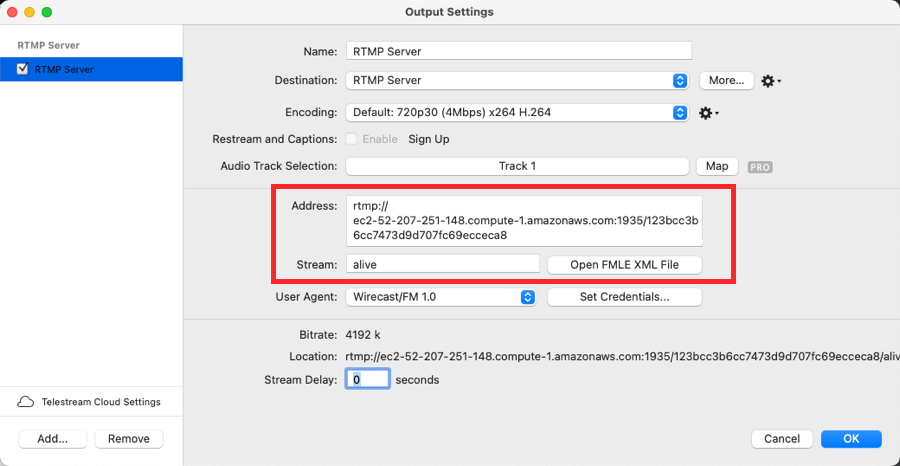The width and height of the screenshot is (900, 466).
Task: Select RTMP Server item in output list
Action: pos(90,70)
